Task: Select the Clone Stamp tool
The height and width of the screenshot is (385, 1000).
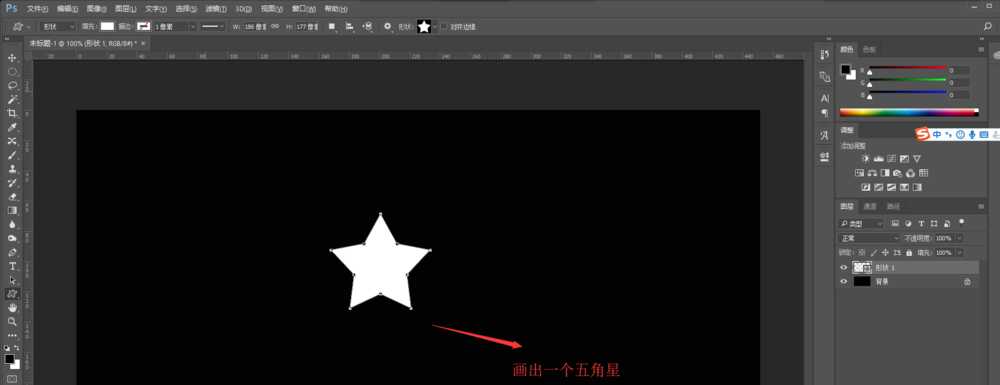Action: click(x=12, y=169)
